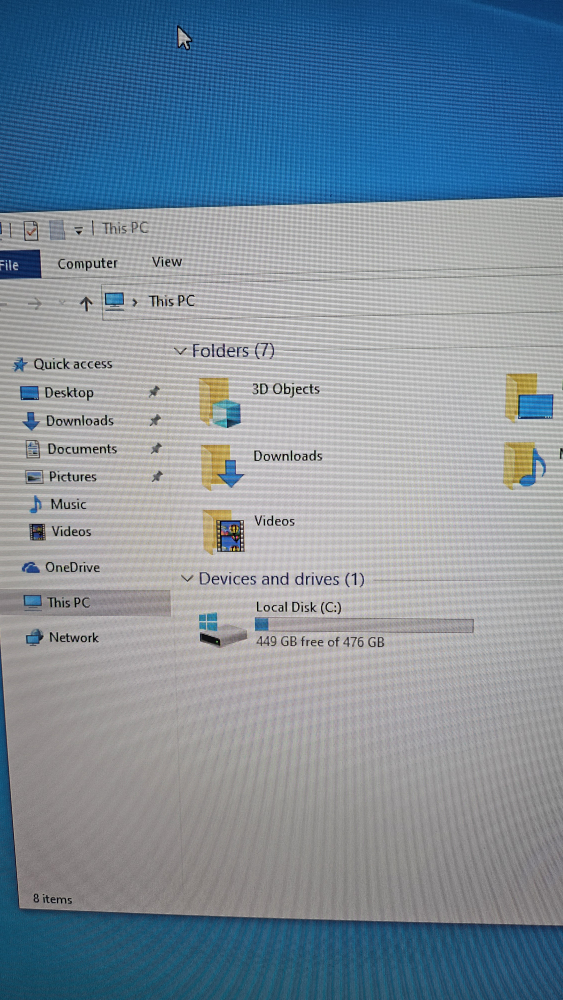Click the Properties quick access toolbar icon

(x=31, y=230)
